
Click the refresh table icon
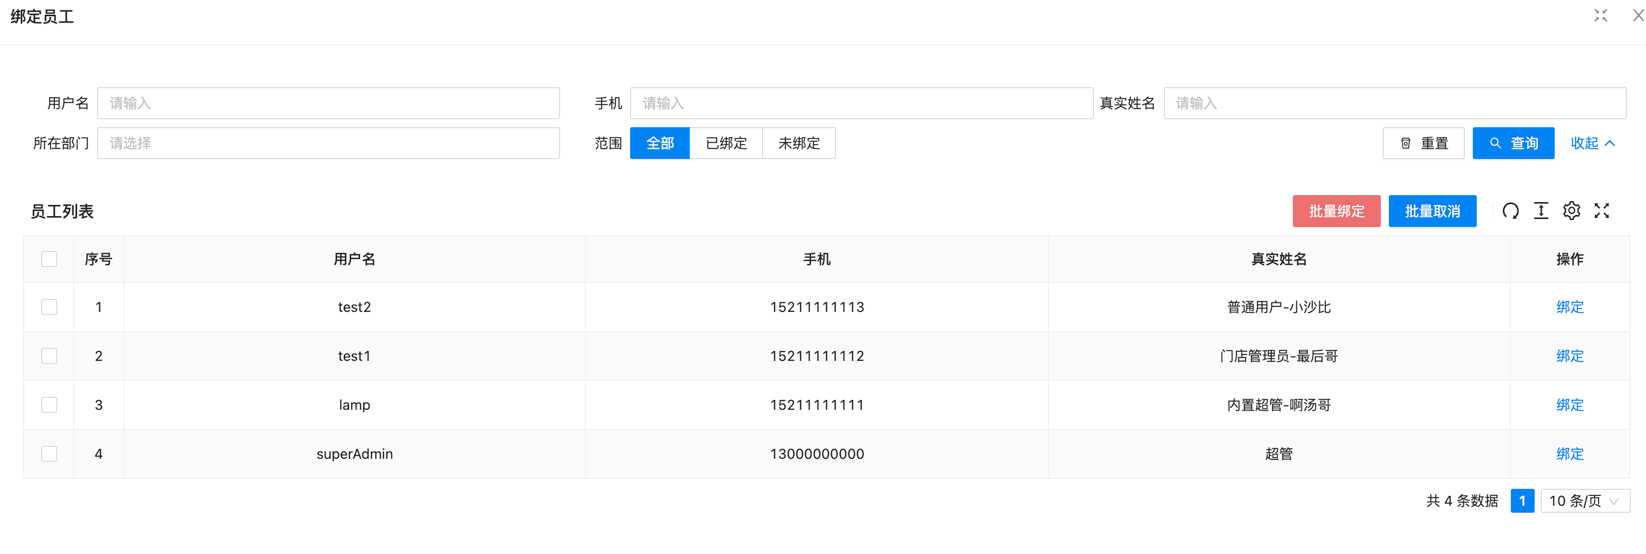[x=1510, y=211]
